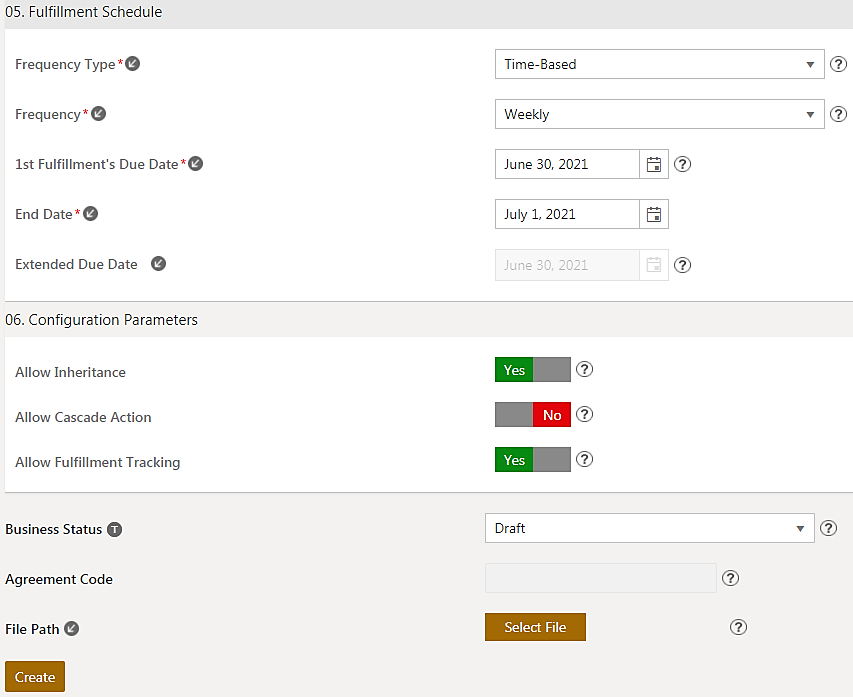Click help icon beside Frequency dropdown
This screenshot has height=697, width=853.
[839, 114]
